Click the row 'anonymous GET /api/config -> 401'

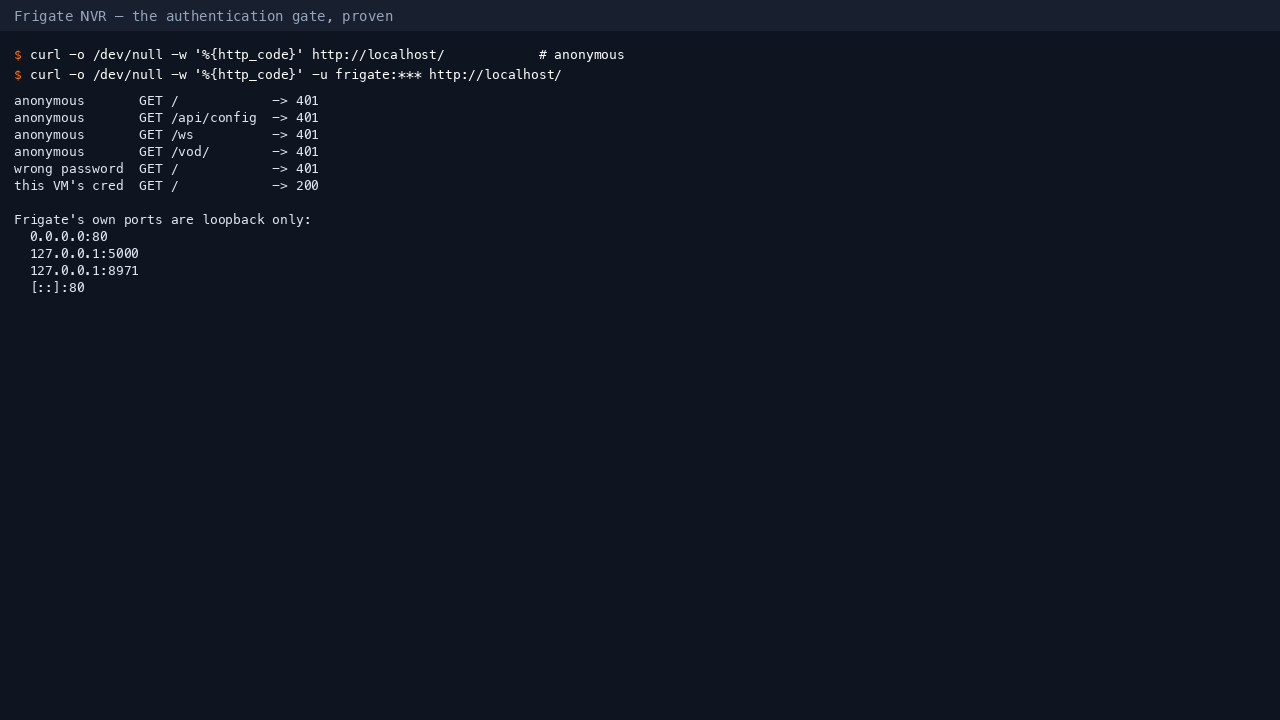tap(166, 118)
